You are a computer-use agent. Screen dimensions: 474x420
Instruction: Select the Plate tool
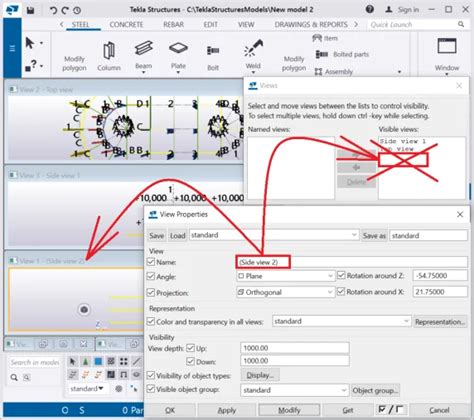coord(178,55)
